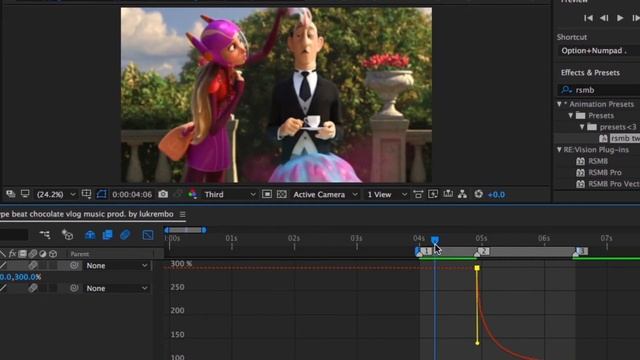Toggle motion blur switch on first layer
The height and width of the screenshot is (360, 640).
tap(33, 266)
